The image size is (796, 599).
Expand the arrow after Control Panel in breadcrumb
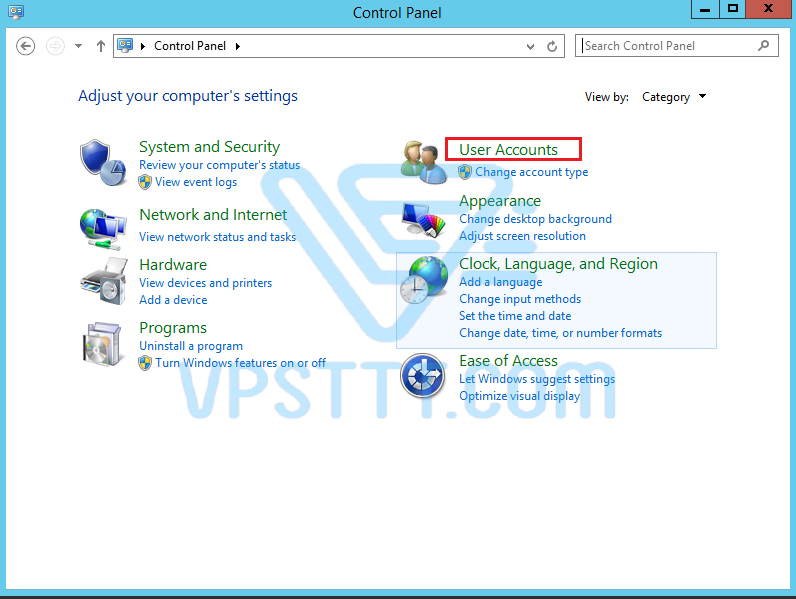pos(238,46)
